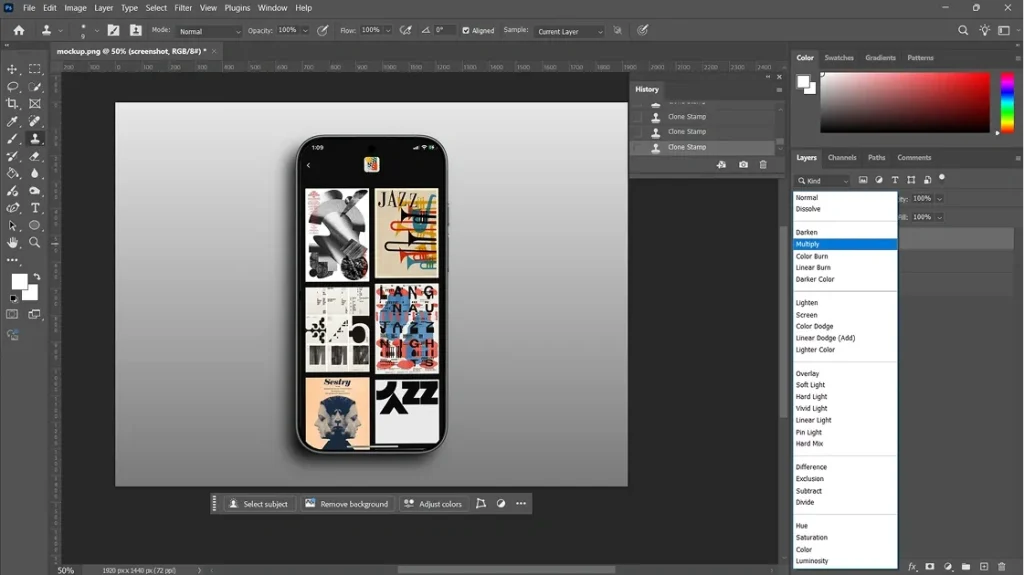The image size is (1024, 575).
Task: Select the Ellipse shape tool
Action: pos(35,225)
